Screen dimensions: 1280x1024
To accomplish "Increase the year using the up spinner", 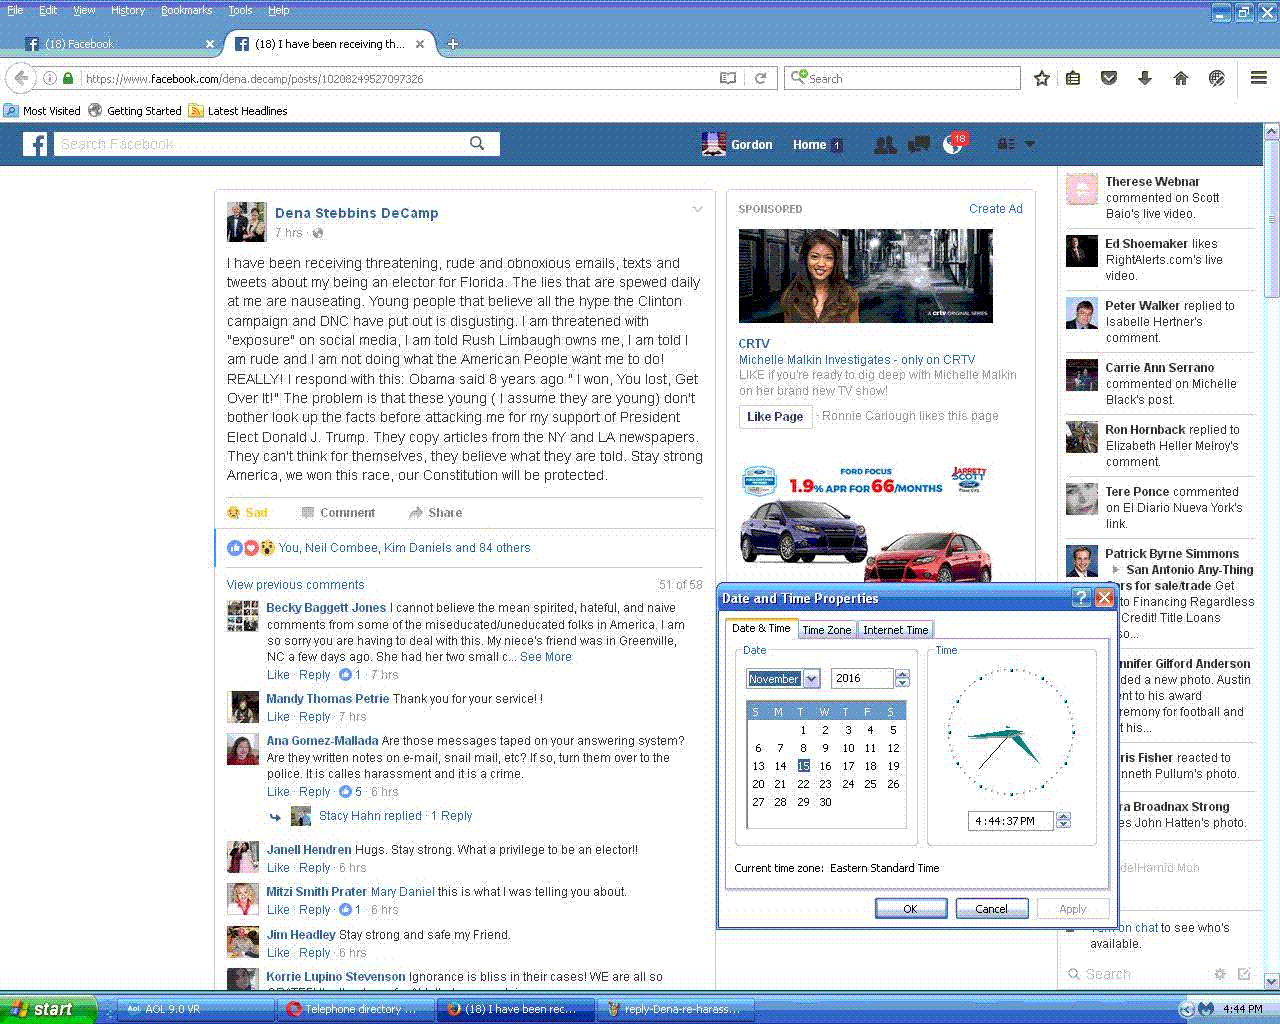I will click(903, 674).
